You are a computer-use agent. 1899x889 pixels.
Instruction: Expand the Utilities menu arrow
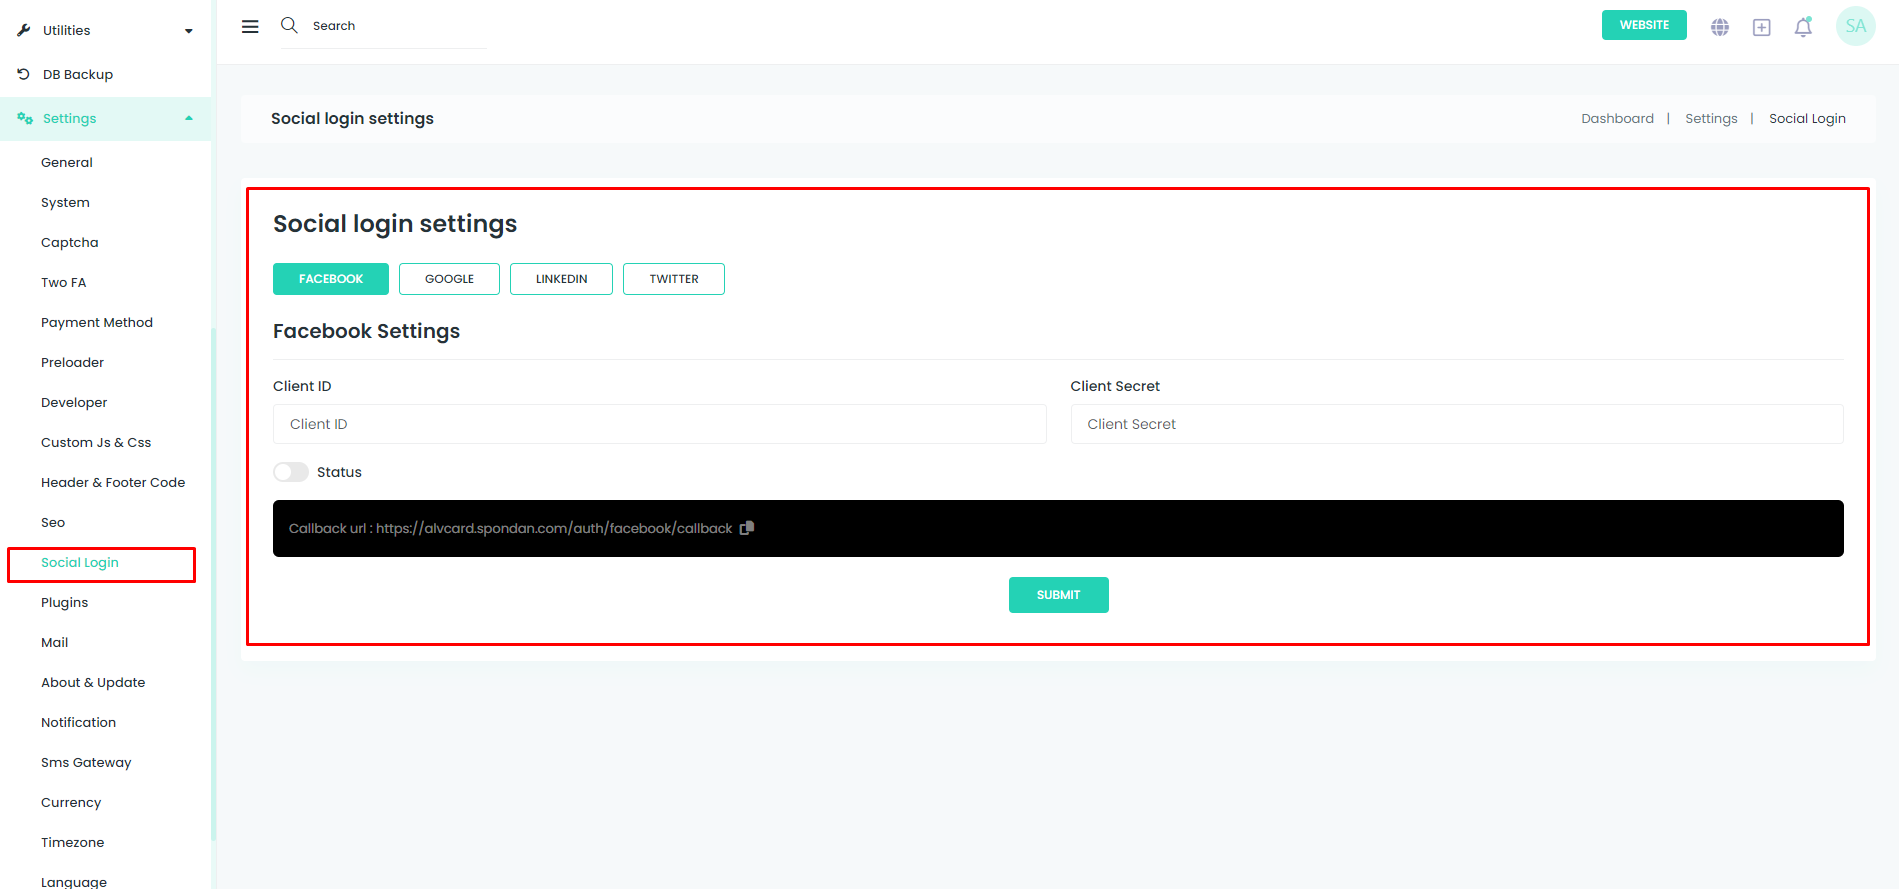coord(189,31)
